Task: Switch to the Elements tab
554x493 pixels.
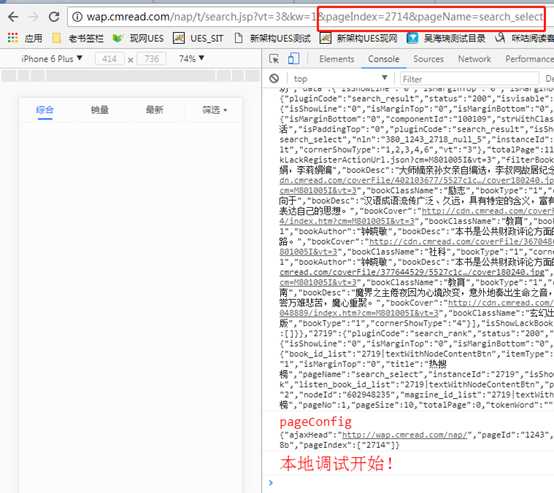Action: [337, 59]
